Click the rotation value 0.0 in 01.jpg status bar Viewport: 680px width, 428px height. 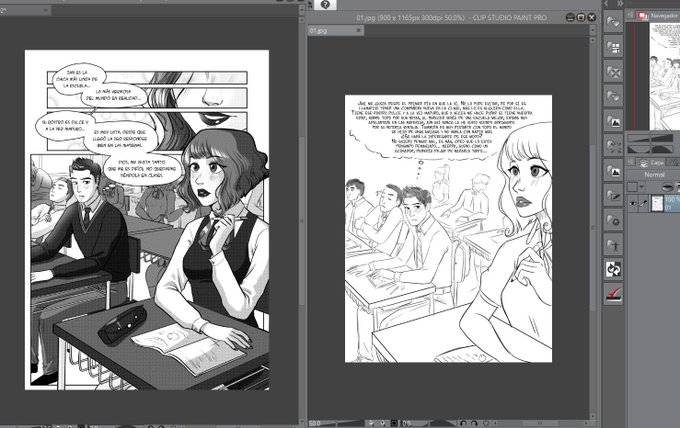click(x=406, y=423)
